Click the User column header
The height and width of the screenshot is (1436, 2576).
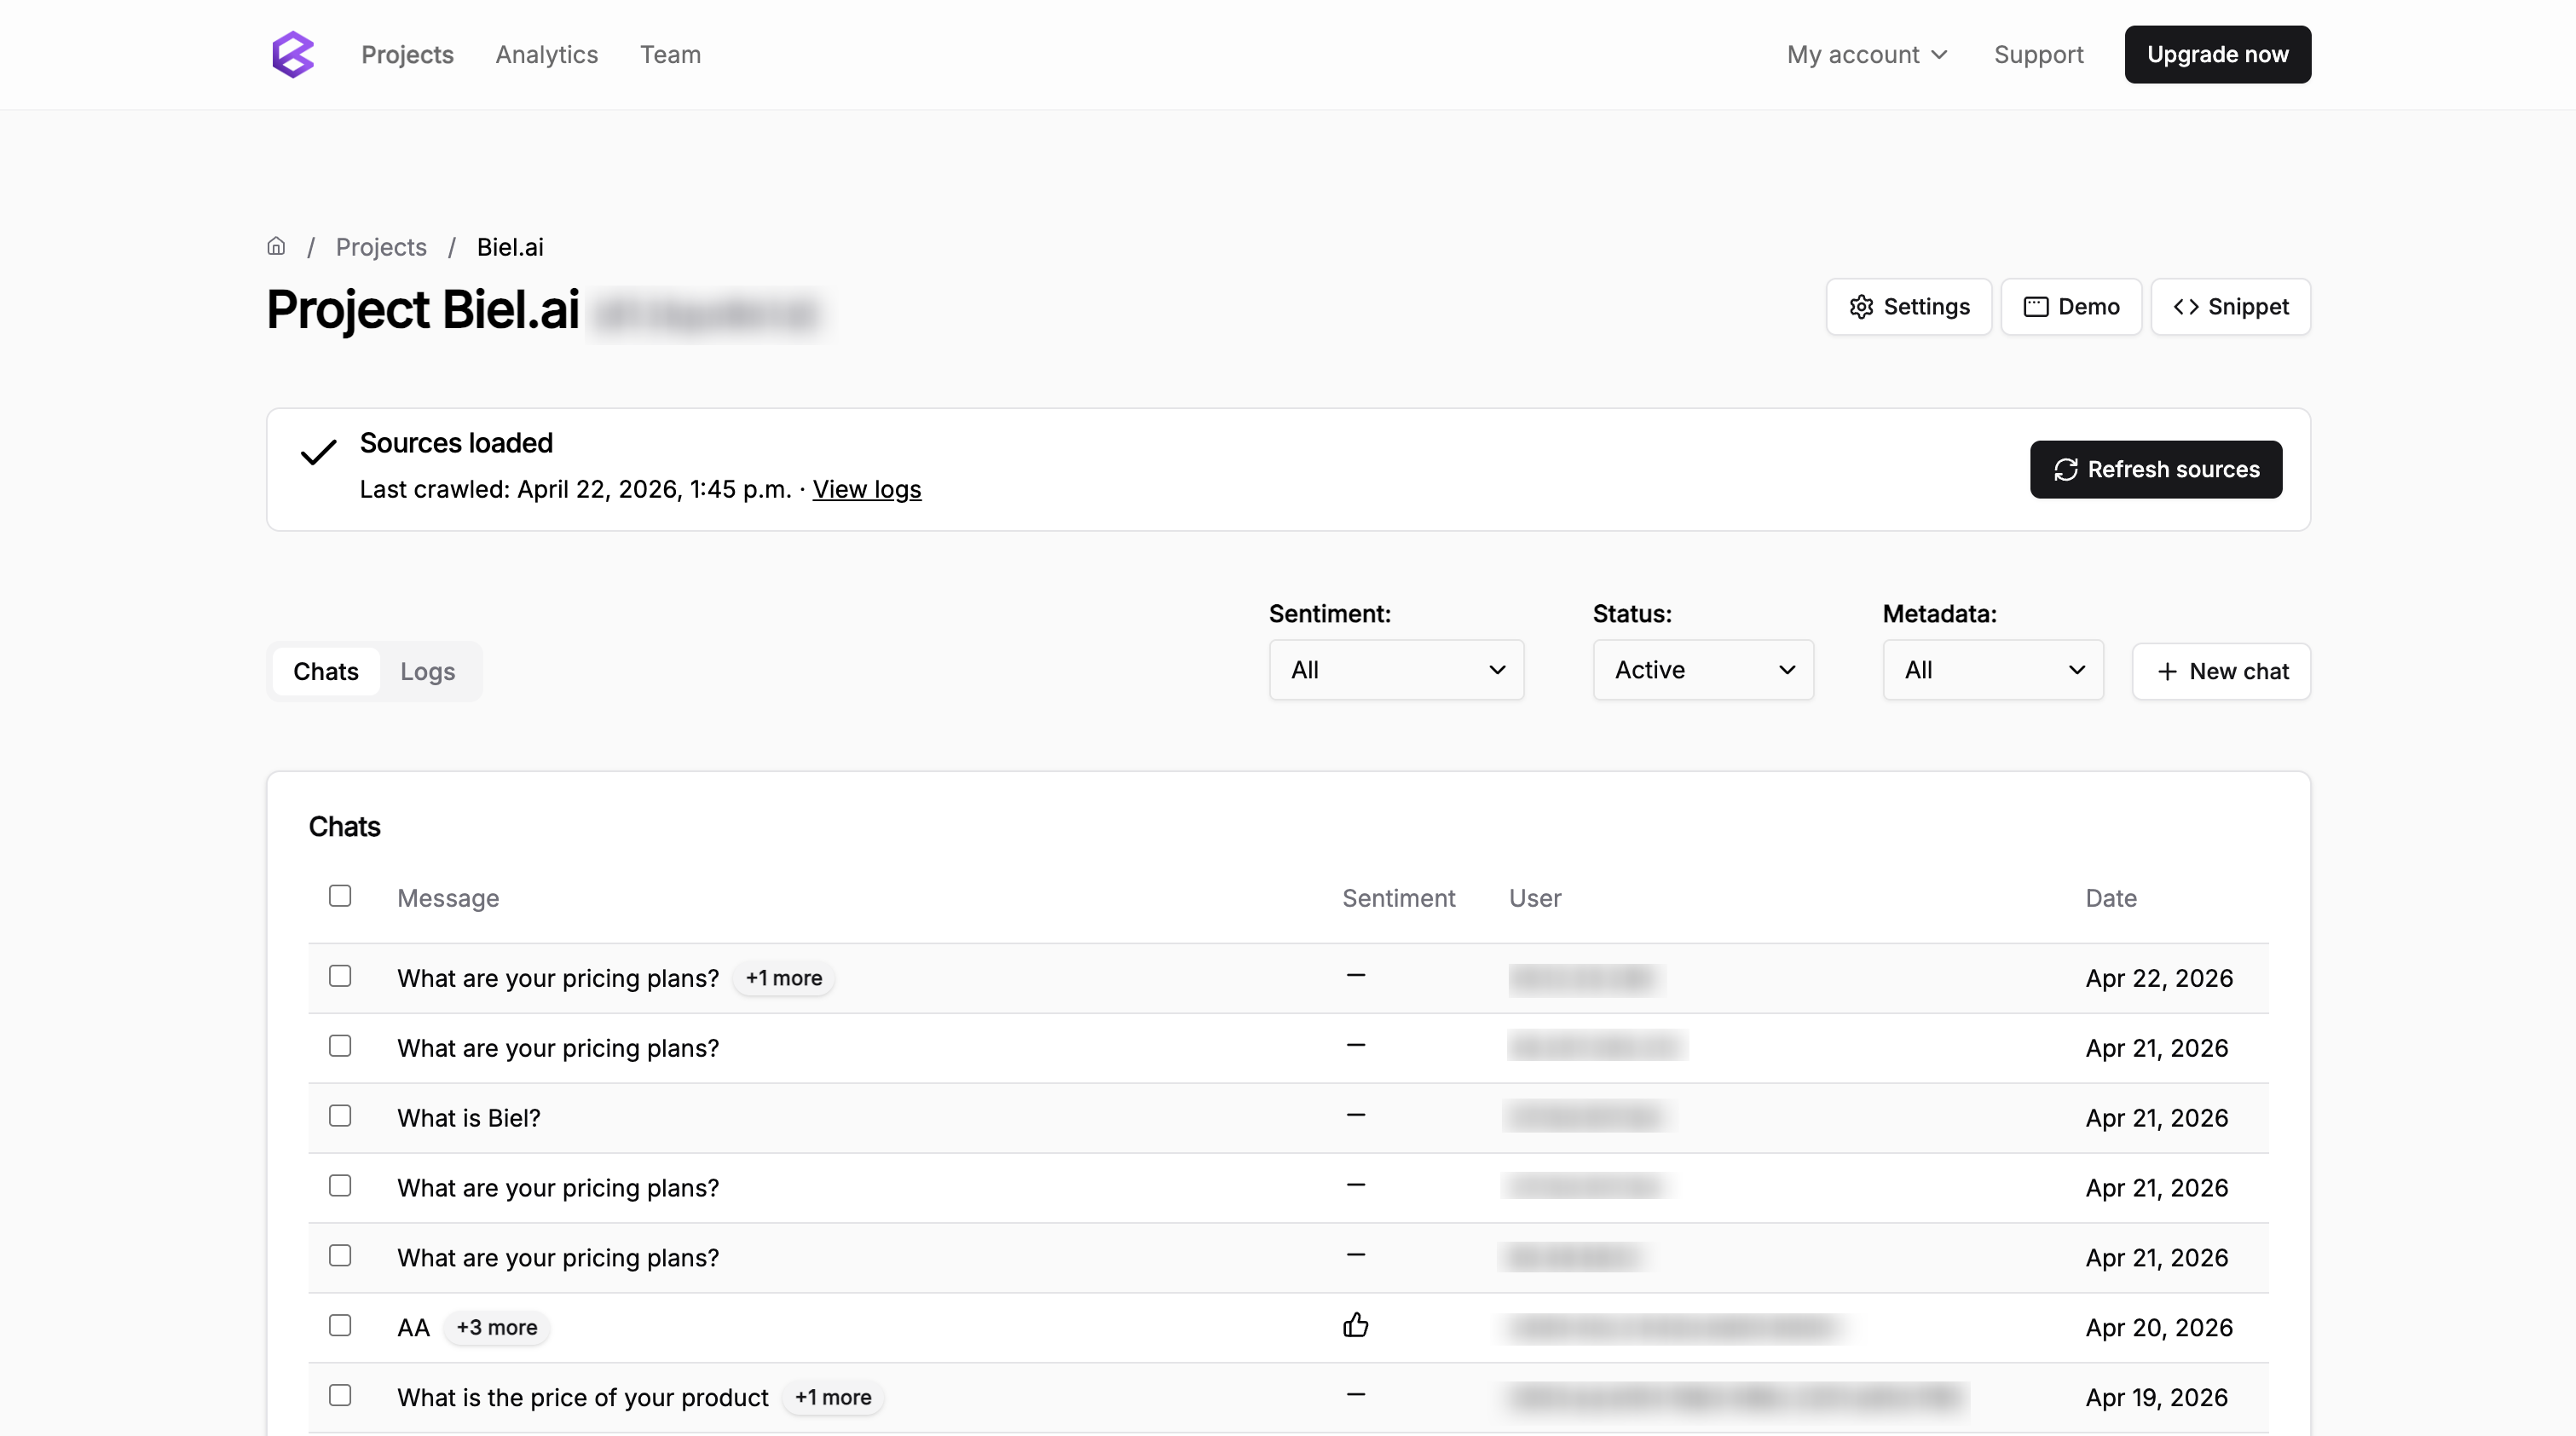1535,898
